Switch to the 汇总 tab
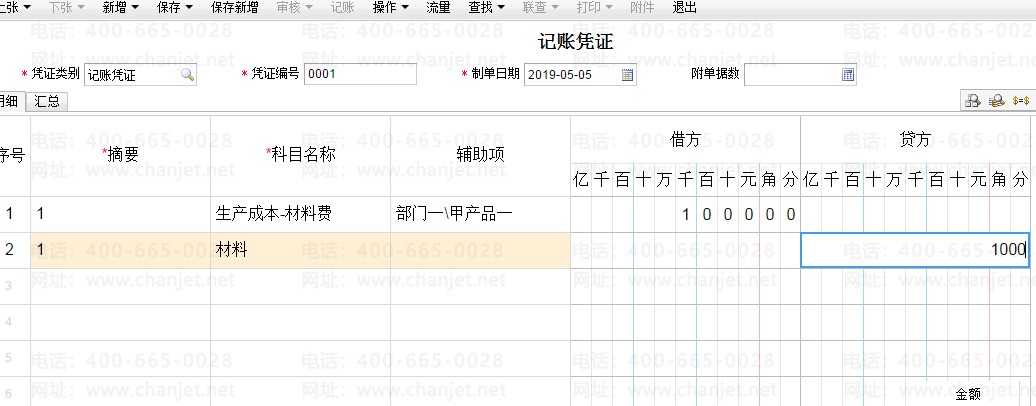Image resolution: width=1036 pixels, height=406 pixels. (46, 101)
